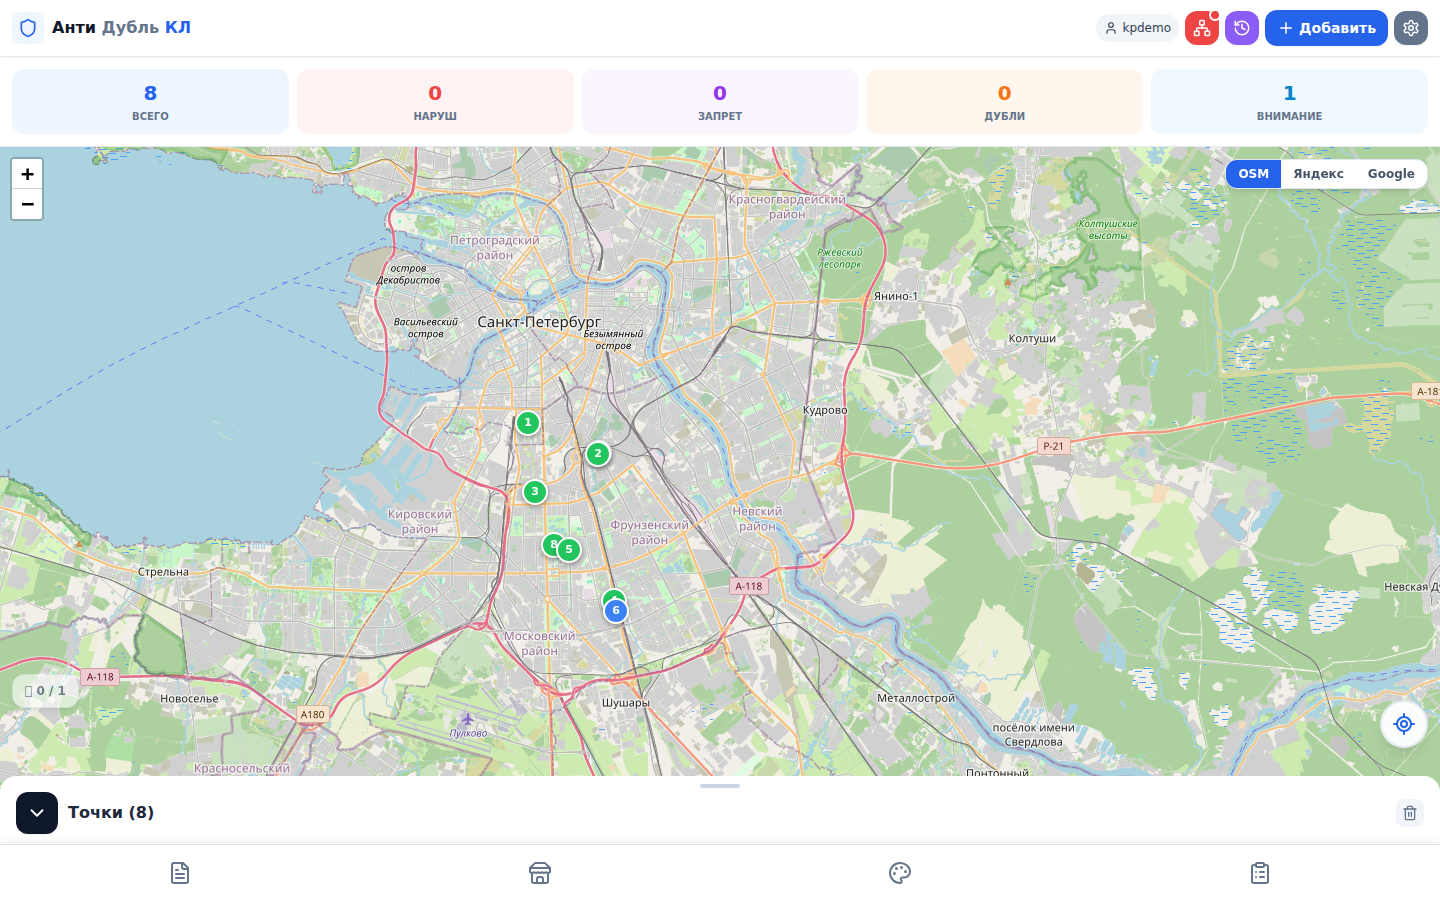The width and height of the screenshot is (1440, 900).
Task: Select map marker number 5
Action: coord(569,550)
